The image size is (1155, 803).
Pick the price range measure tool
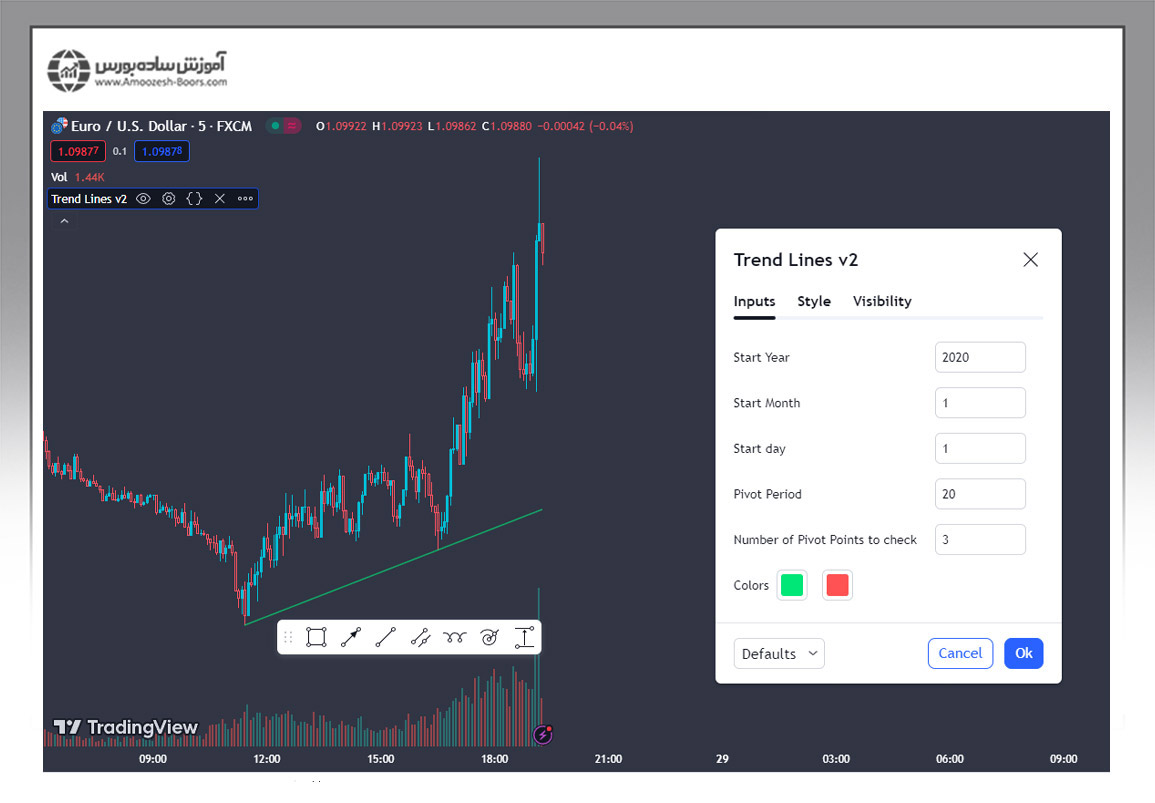coord(524,637)
